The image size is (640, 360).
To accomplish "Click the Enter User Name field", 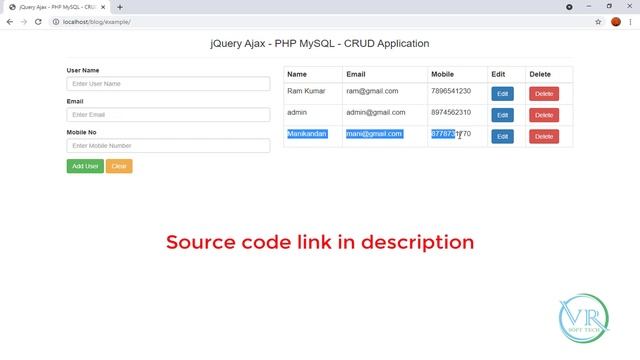I will click(168, 84).
